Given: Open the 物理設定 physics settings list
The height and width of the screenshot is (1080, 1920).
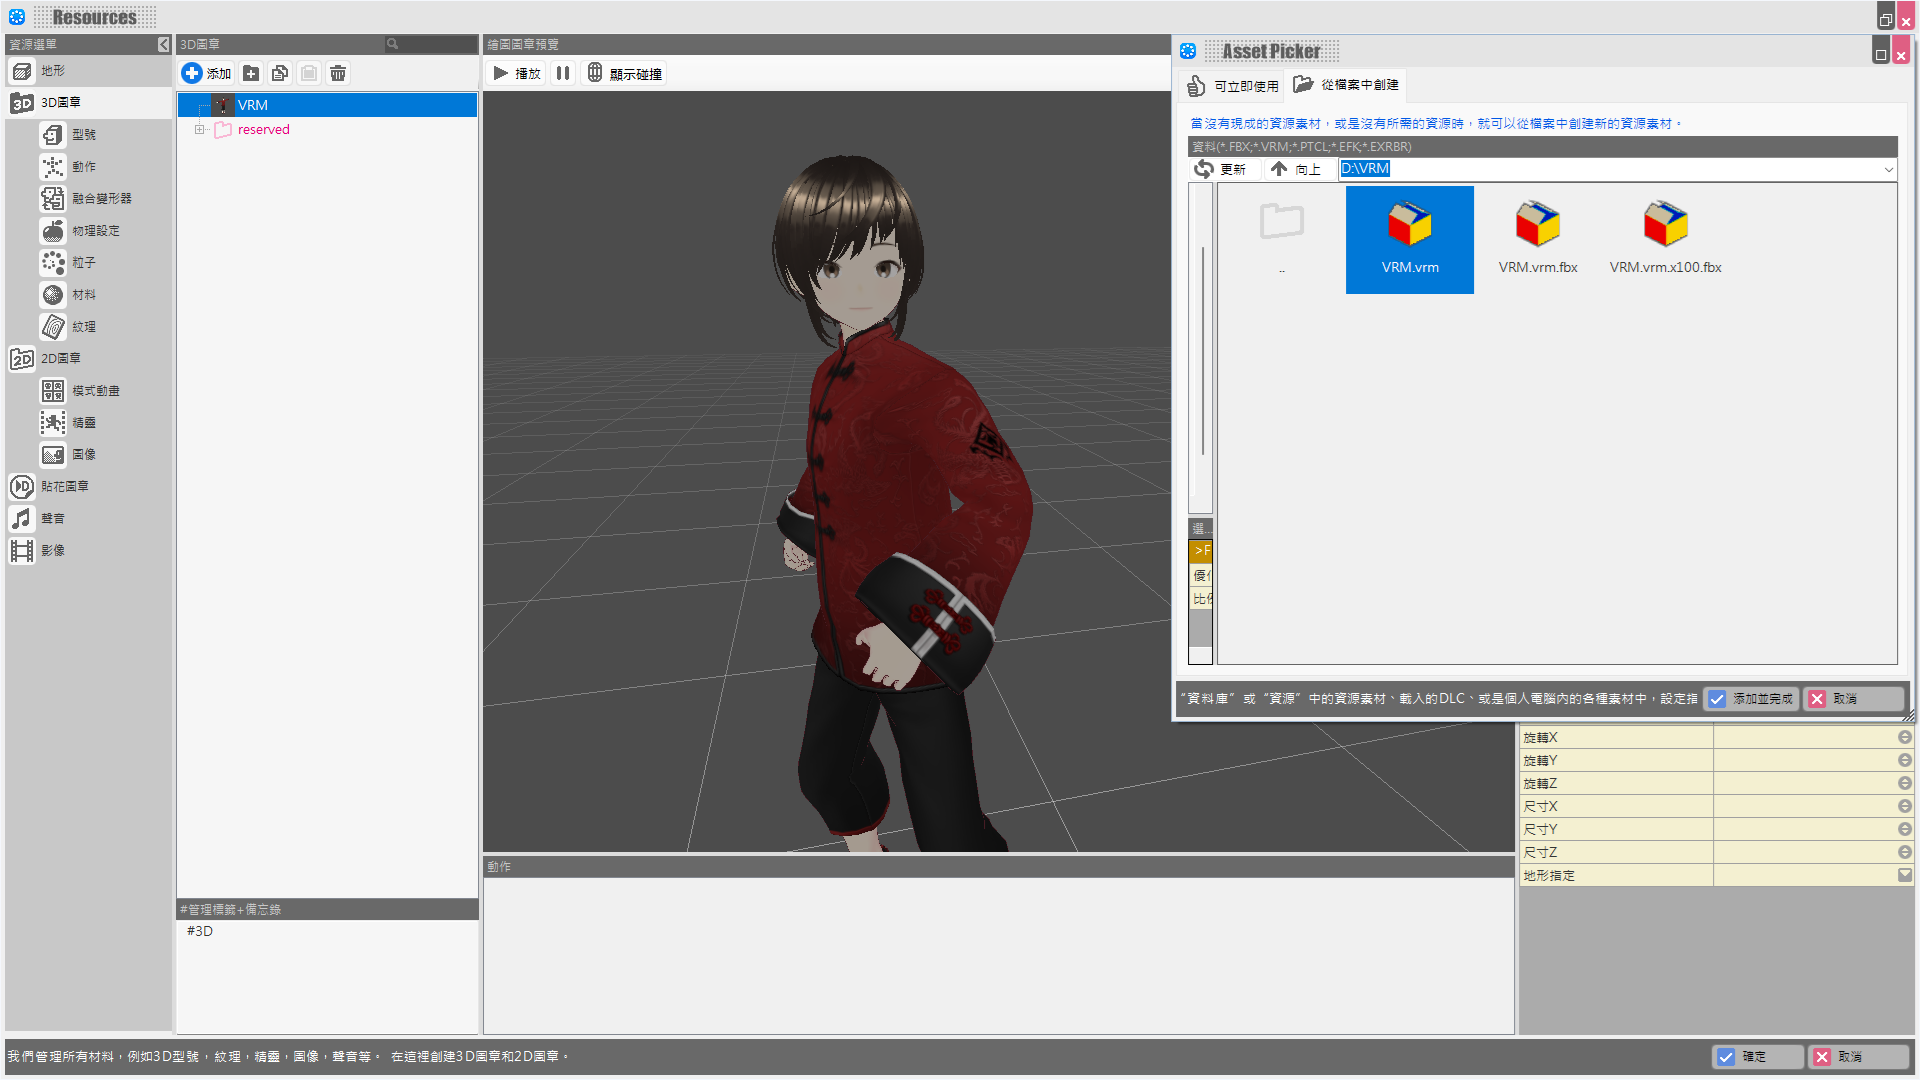Looking at the screenshot, I should point(104,231).
